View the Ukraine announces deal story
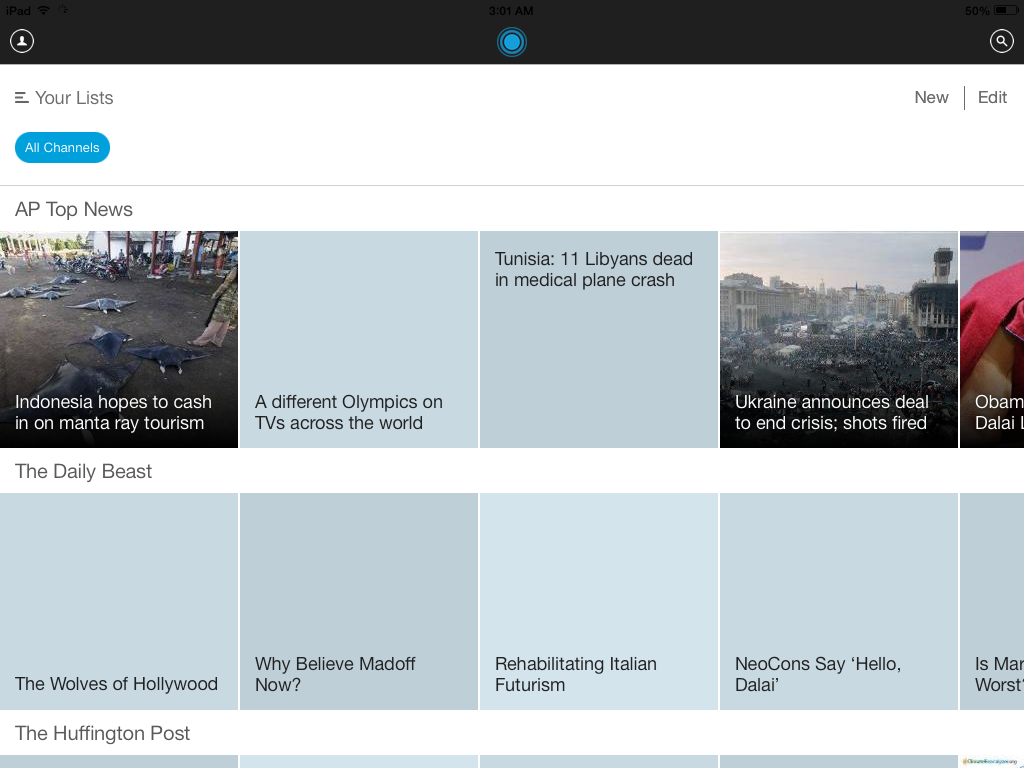Image resolution: width=1024 pixels, height=768 pixels. [839, 340]
